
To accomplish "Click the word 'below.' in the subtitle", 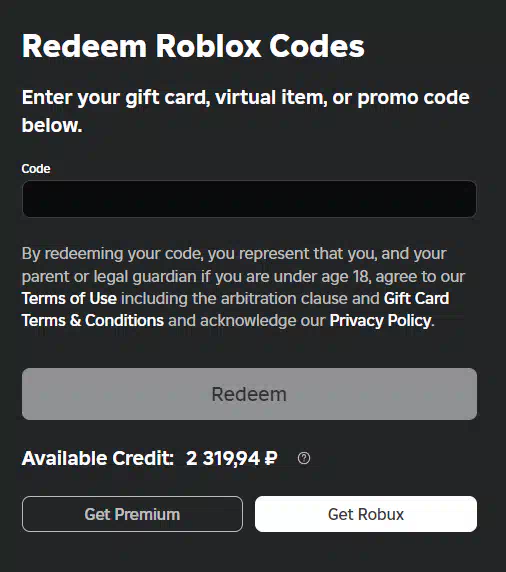I will click(52, 125).
